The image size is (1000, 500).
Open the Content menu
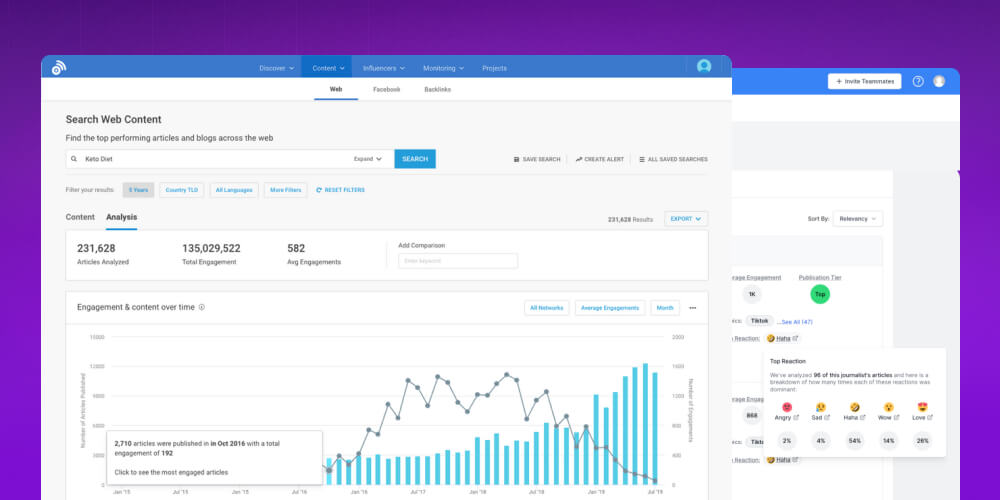(x=327, y=68)
